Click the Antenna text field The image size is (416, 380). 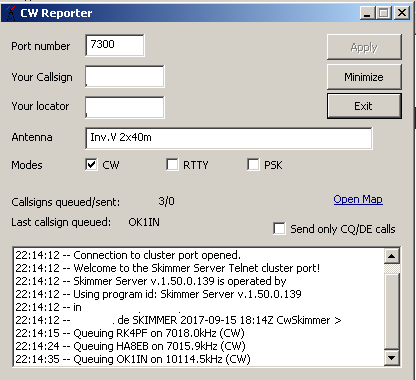pos(229,138)
